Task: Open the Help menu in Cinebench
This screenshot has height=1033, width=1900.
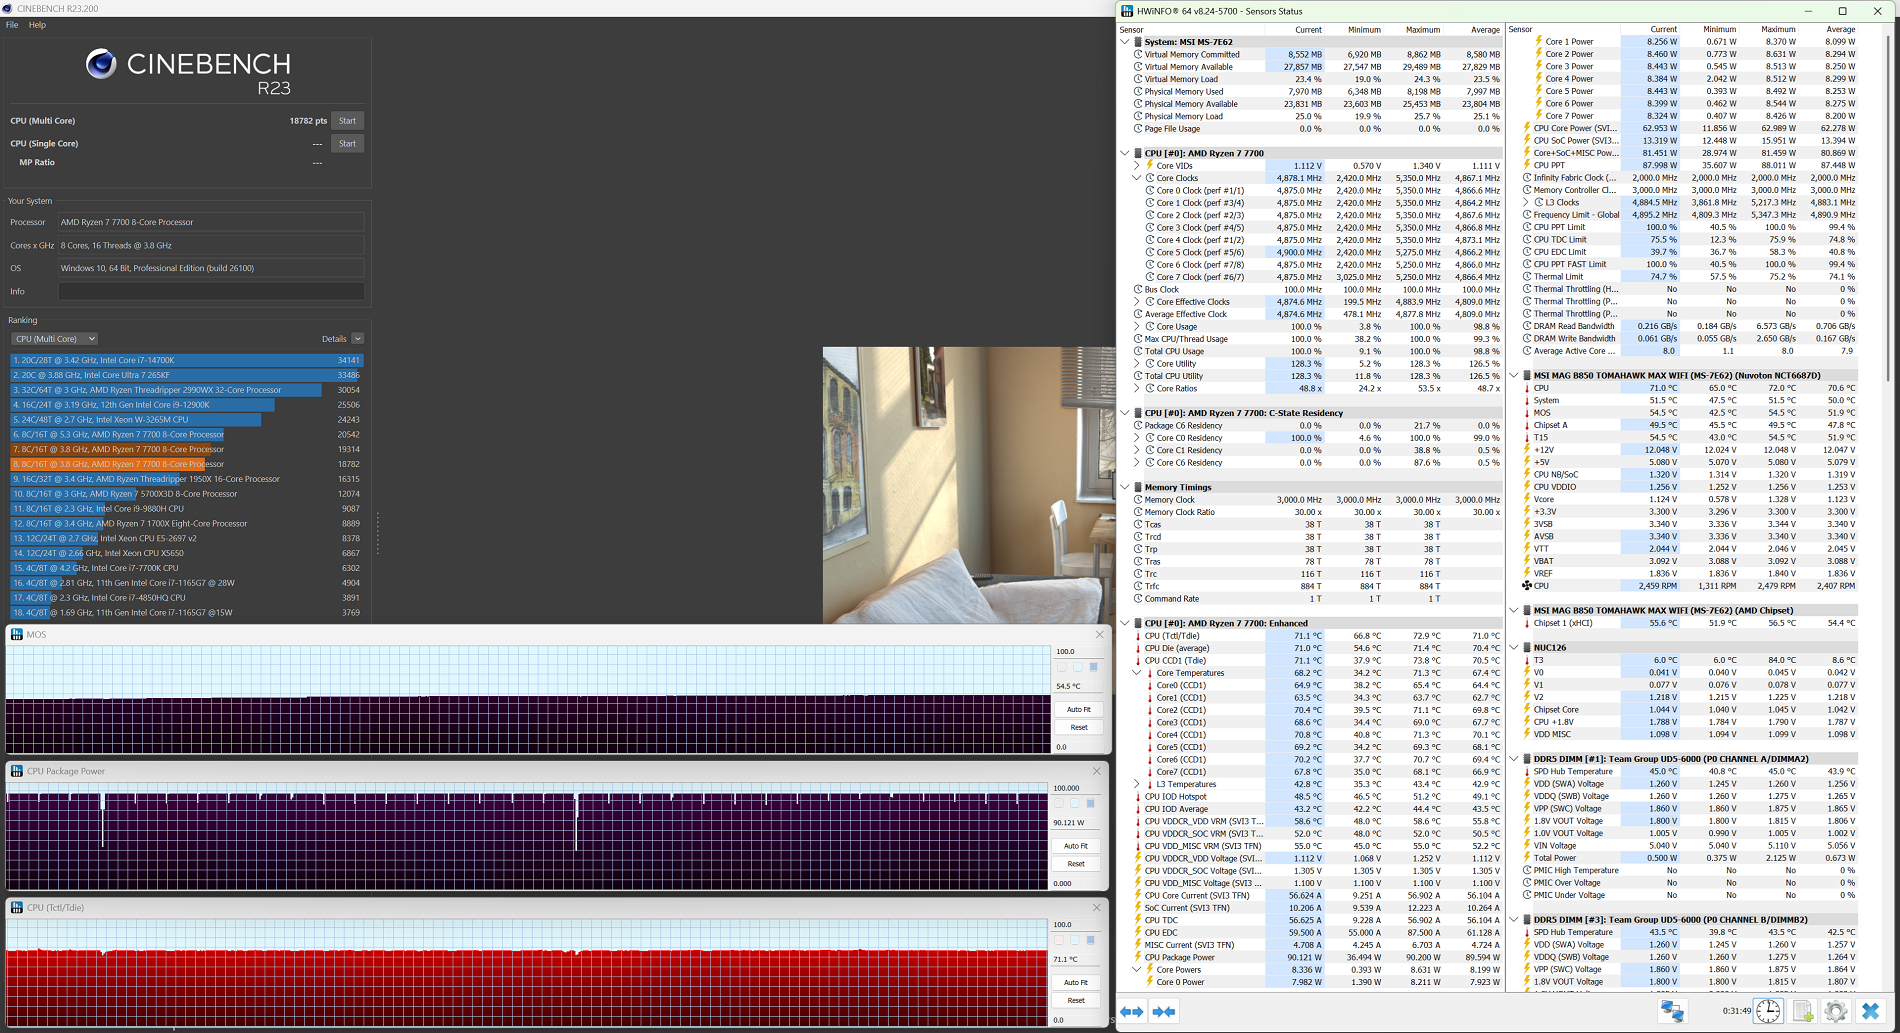Action: click(x=37, y=25)
